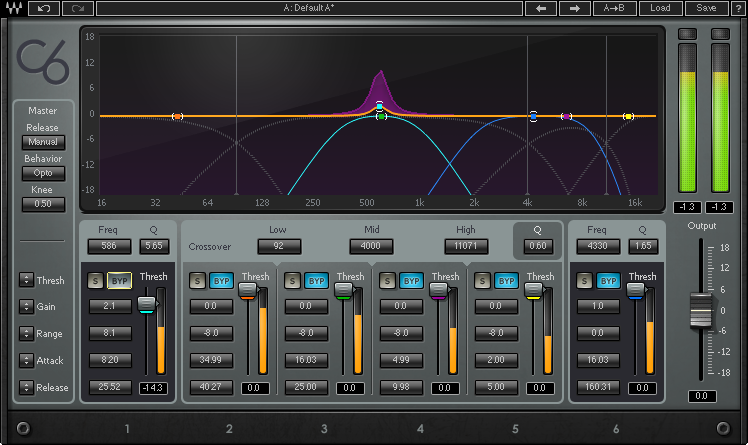Click the orange band 2 graph marker

pos(177,116)
